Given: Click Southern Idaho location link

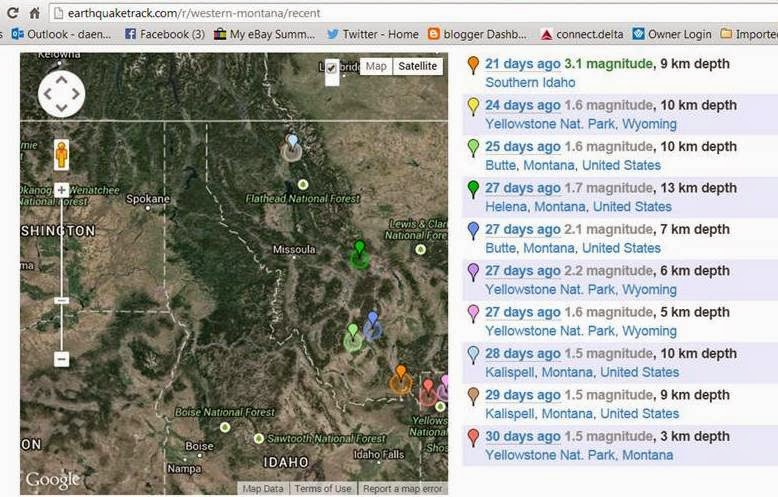Looking at the screenshot, I should [530, 82].
